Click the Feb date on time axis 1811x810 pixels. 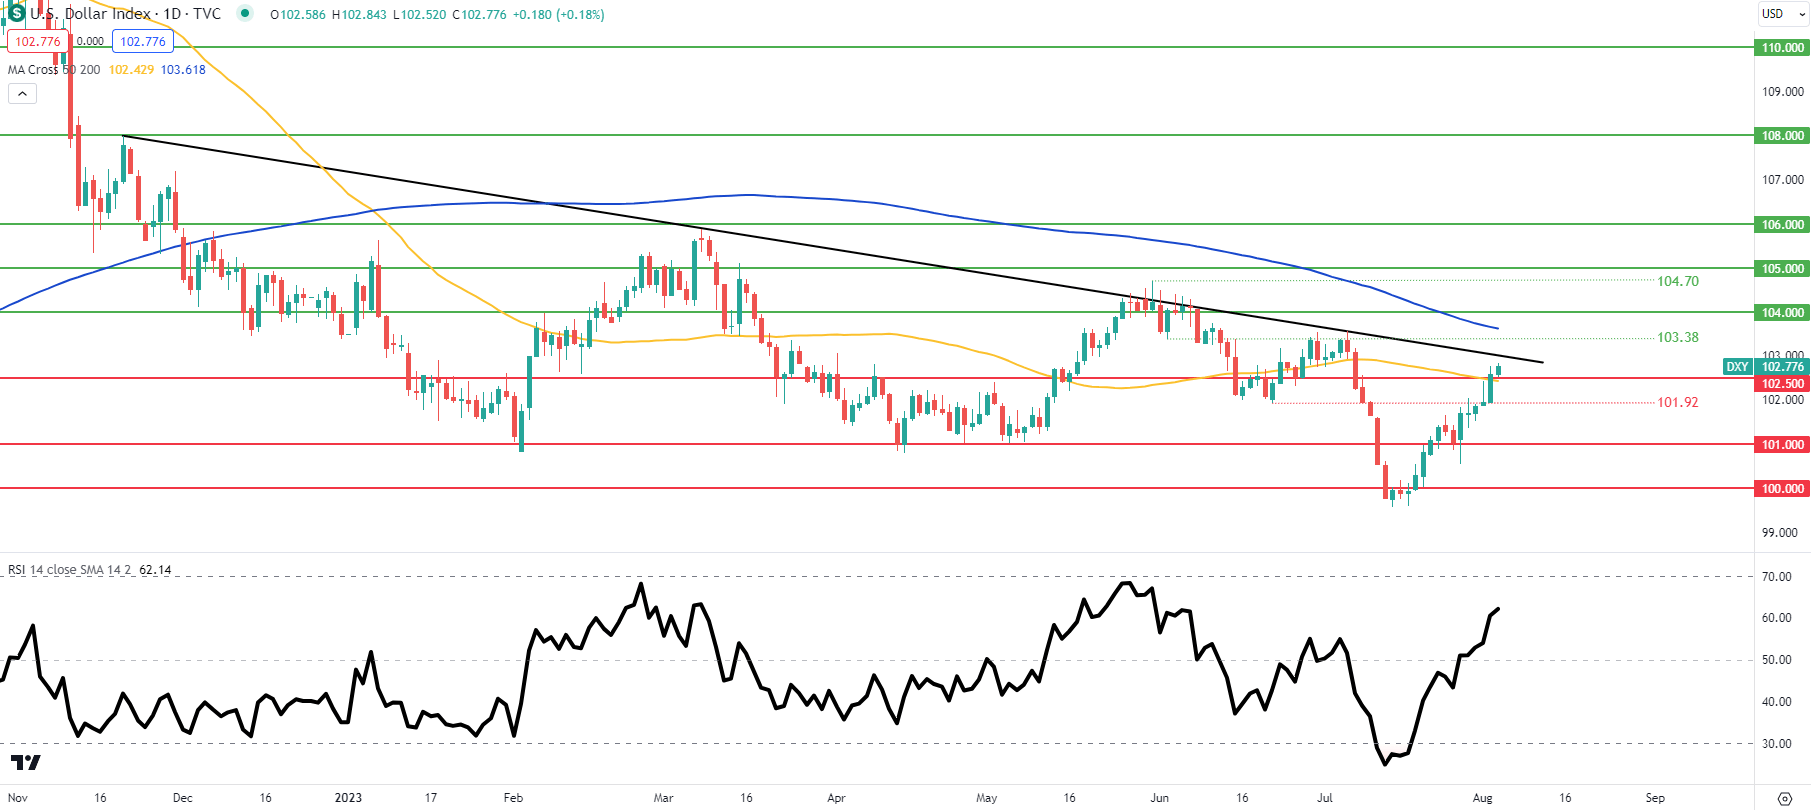pos(513,798)
